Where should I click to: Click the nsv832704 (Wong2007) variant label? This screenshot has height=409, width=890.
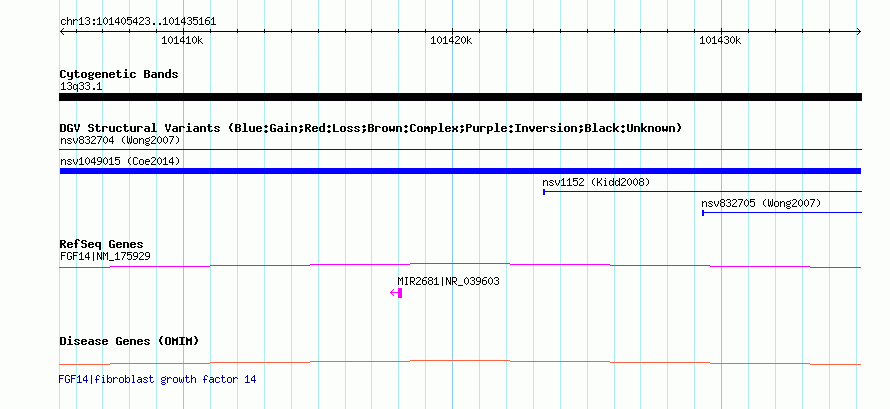(120, 140)
